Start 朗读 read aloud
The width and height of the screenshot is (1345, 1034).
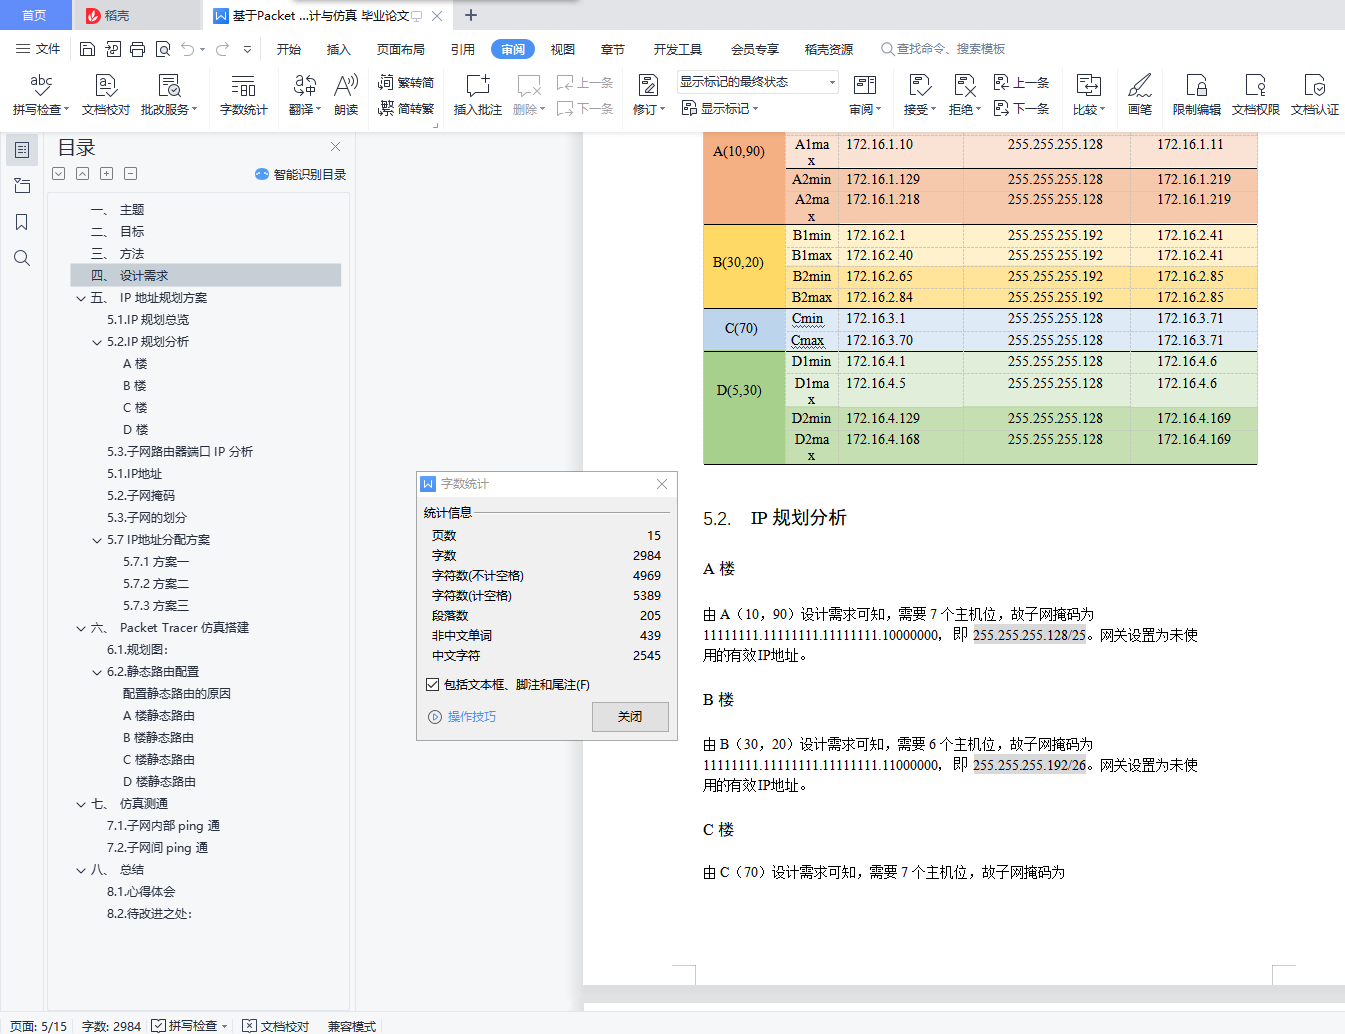(346, 95)
